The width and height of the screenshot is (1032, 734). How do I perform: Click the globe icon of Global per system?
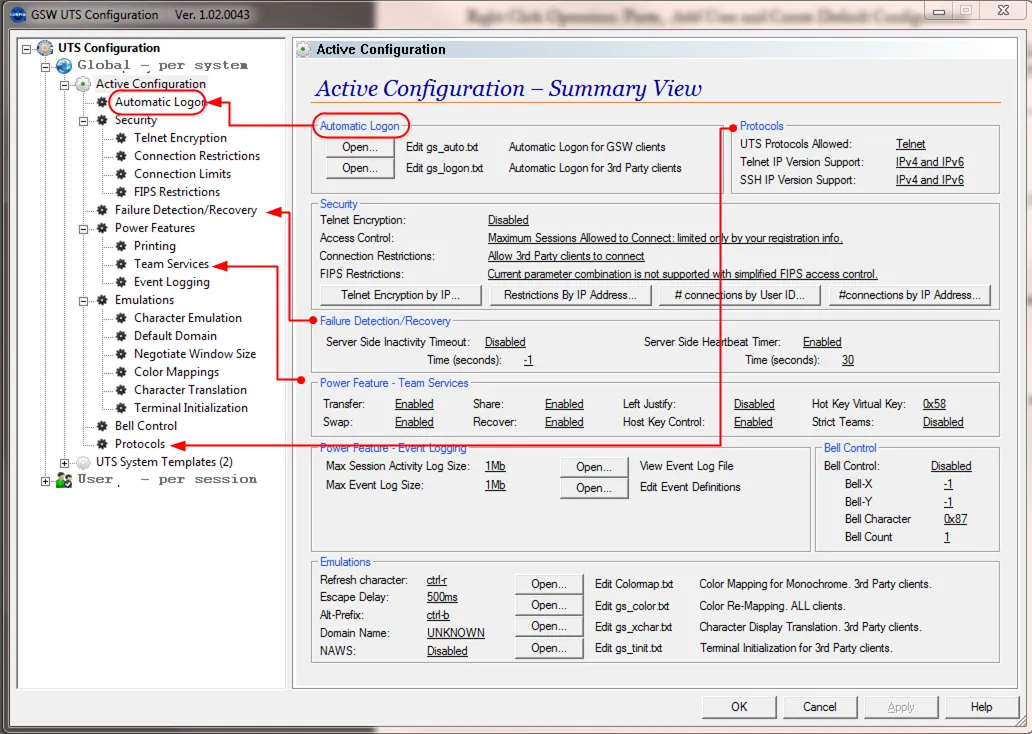pos(64,66)
